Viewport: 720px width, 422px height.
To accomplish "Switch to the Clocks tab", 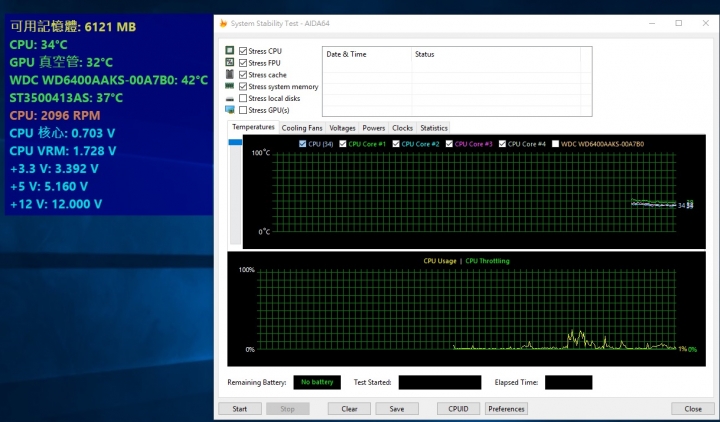I will [x=402, y=128].
